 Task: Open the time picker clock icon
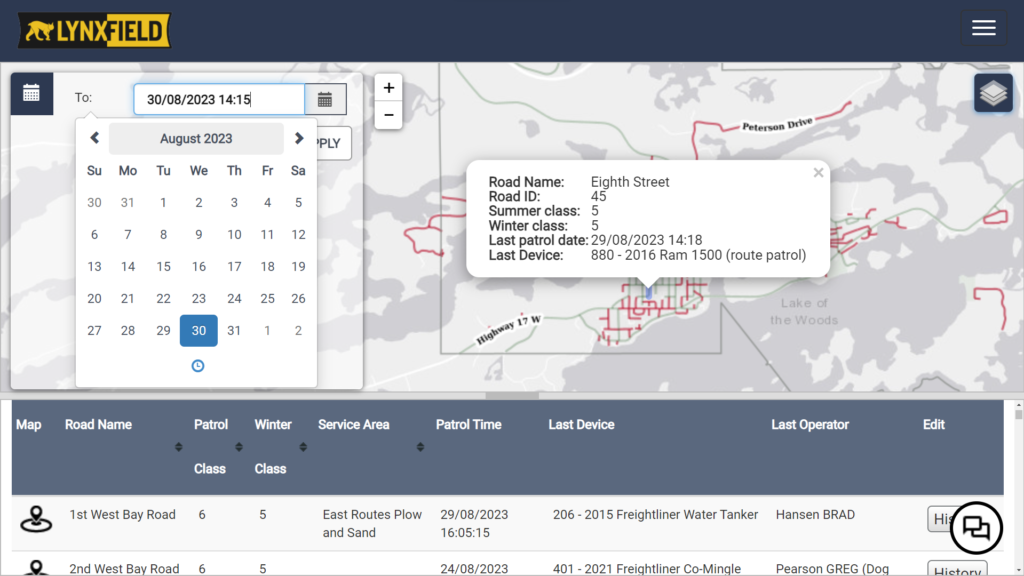click(198, 366)
